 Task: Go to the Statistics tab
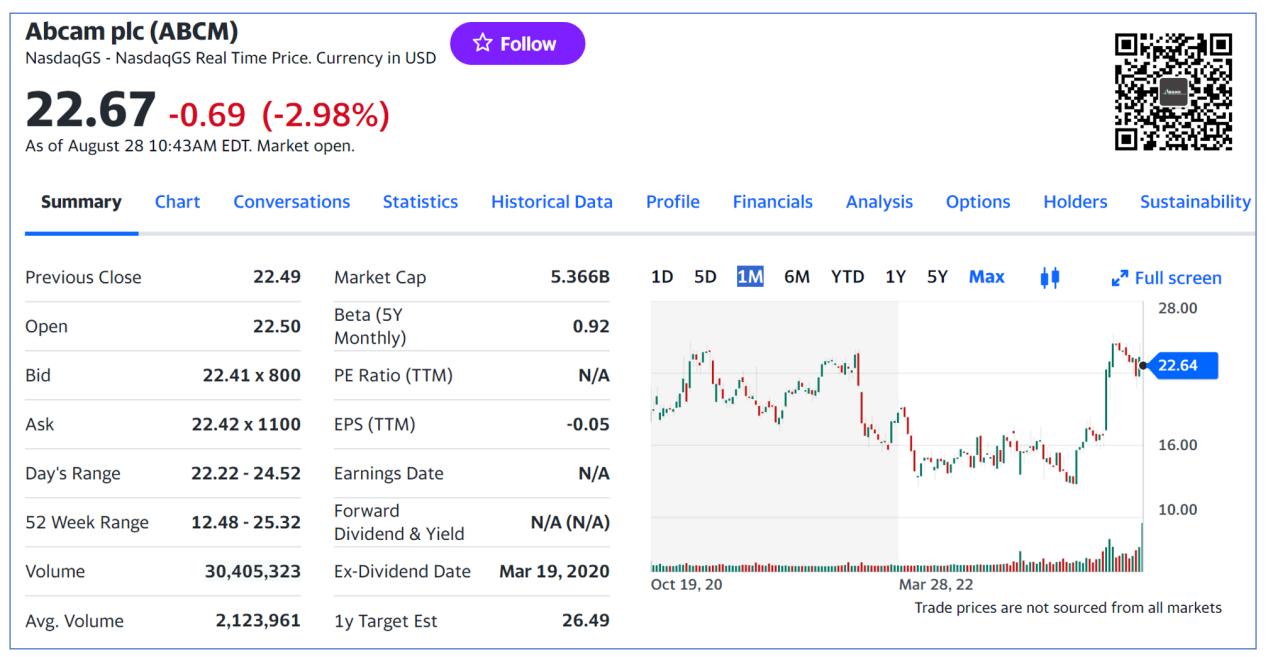coord(420,202)
